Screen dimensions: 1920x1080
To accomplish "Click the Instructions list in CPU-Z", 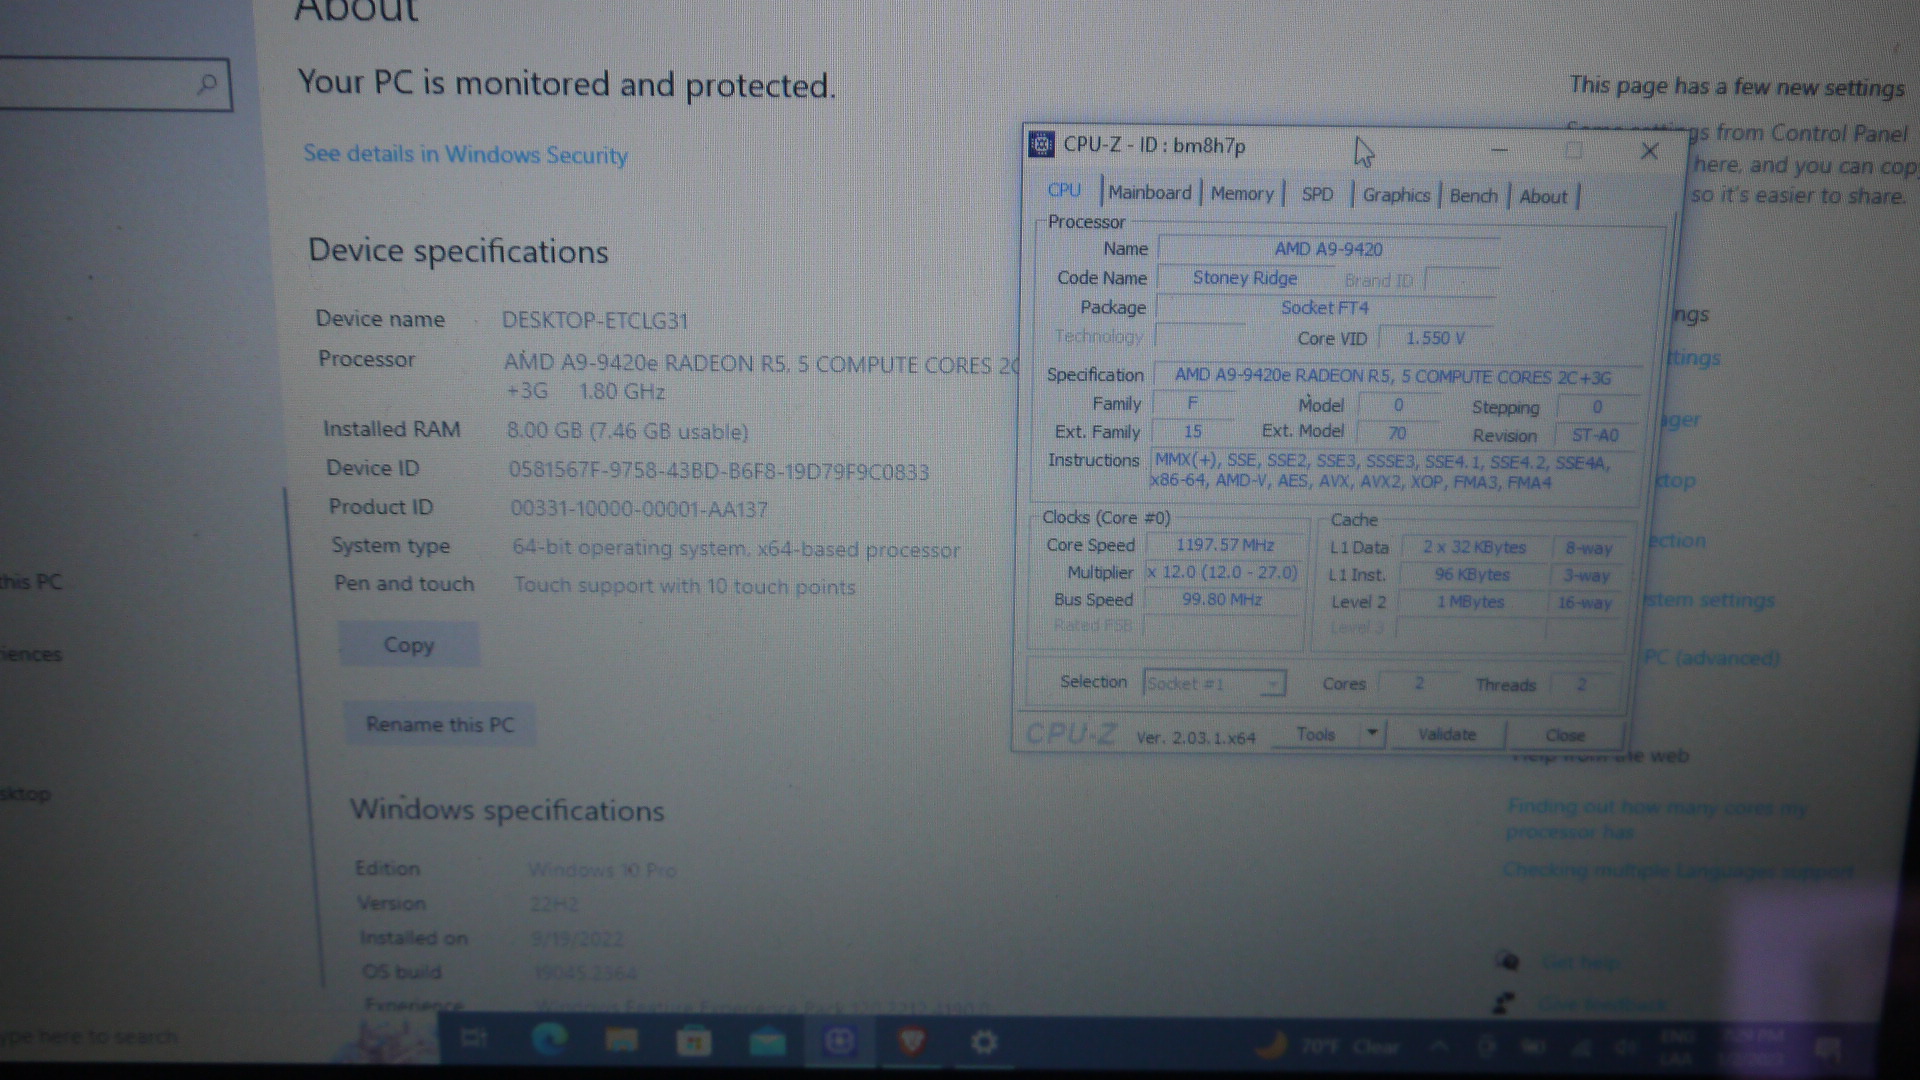I will pos(1392,471).
